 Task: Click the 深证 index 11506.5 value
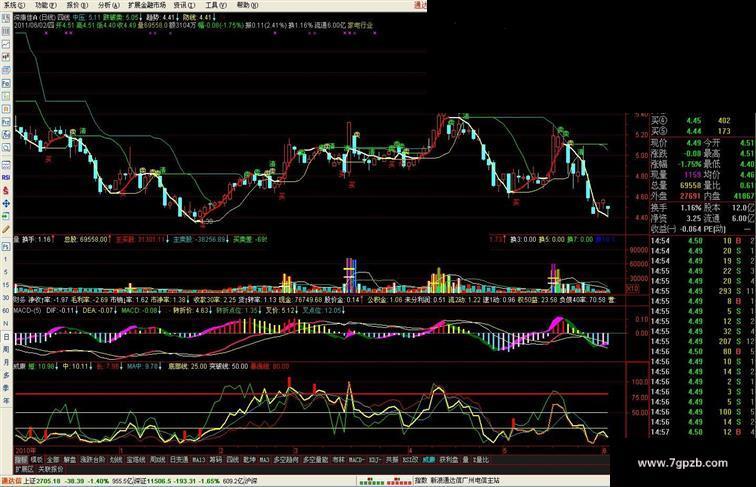tap(162, 481)
